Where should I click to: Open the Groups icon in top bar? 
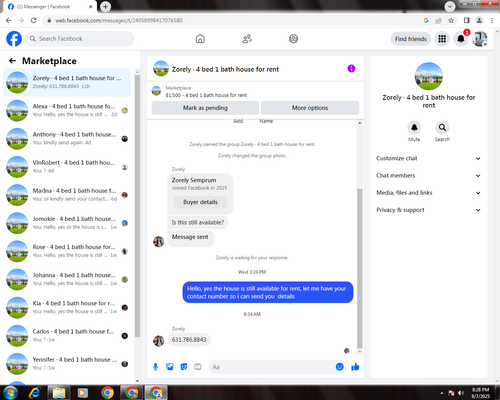click(293, 39)
